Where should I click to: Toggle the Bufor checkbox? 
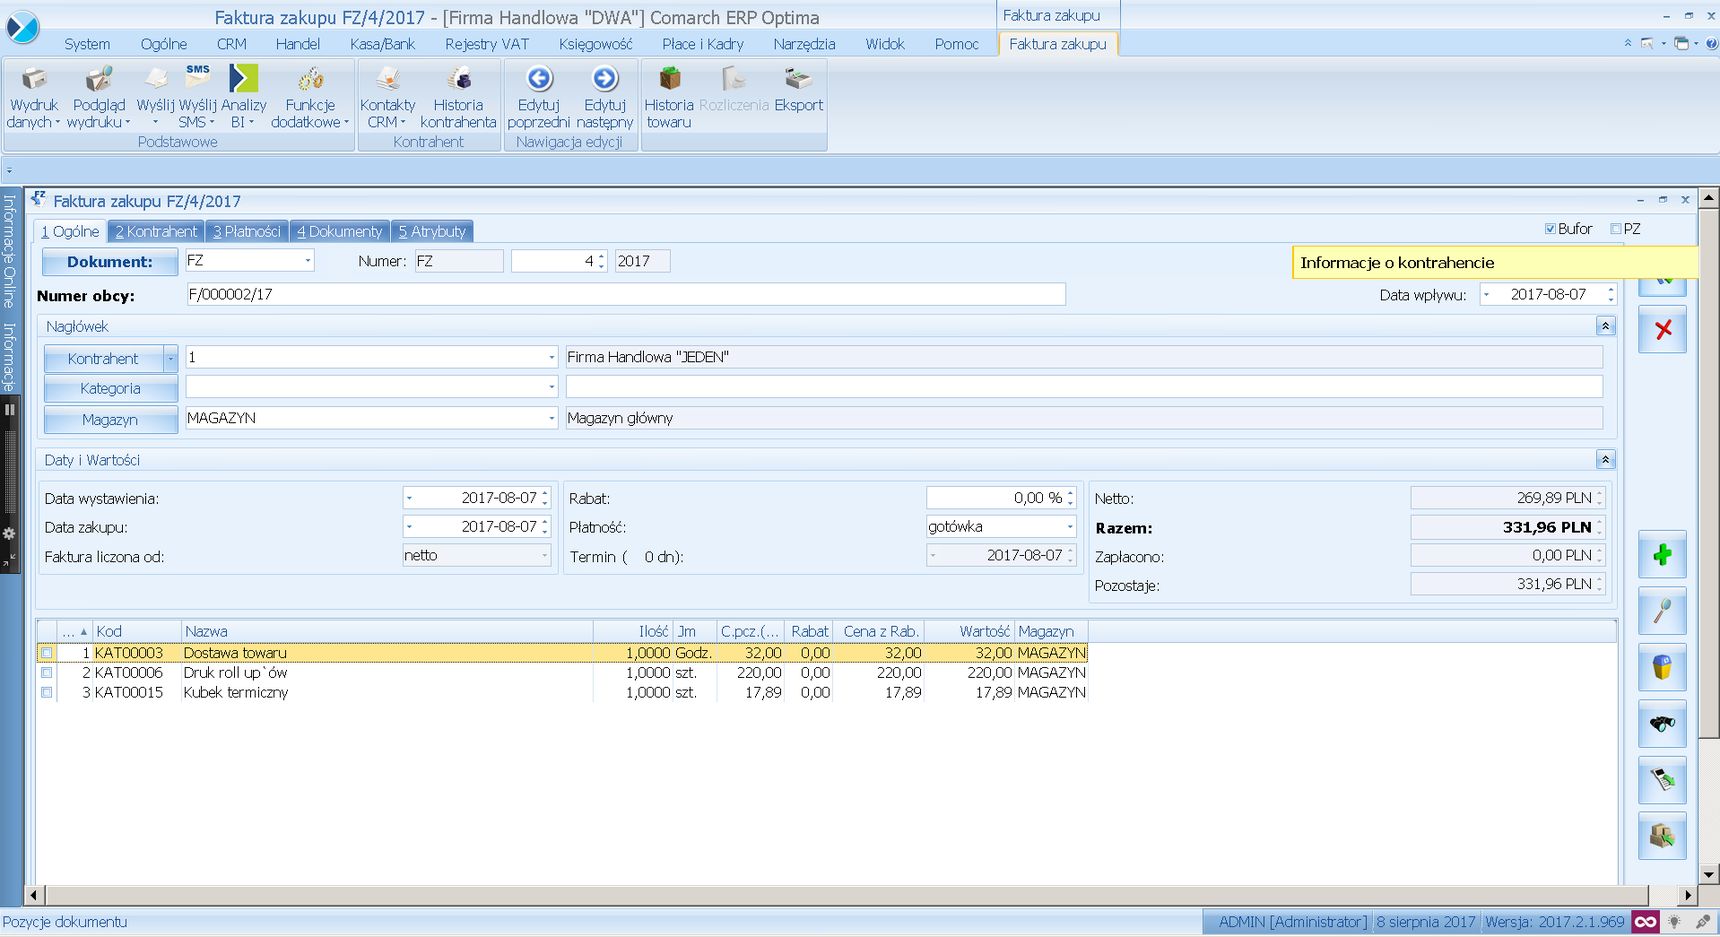tap(1550, 229)
